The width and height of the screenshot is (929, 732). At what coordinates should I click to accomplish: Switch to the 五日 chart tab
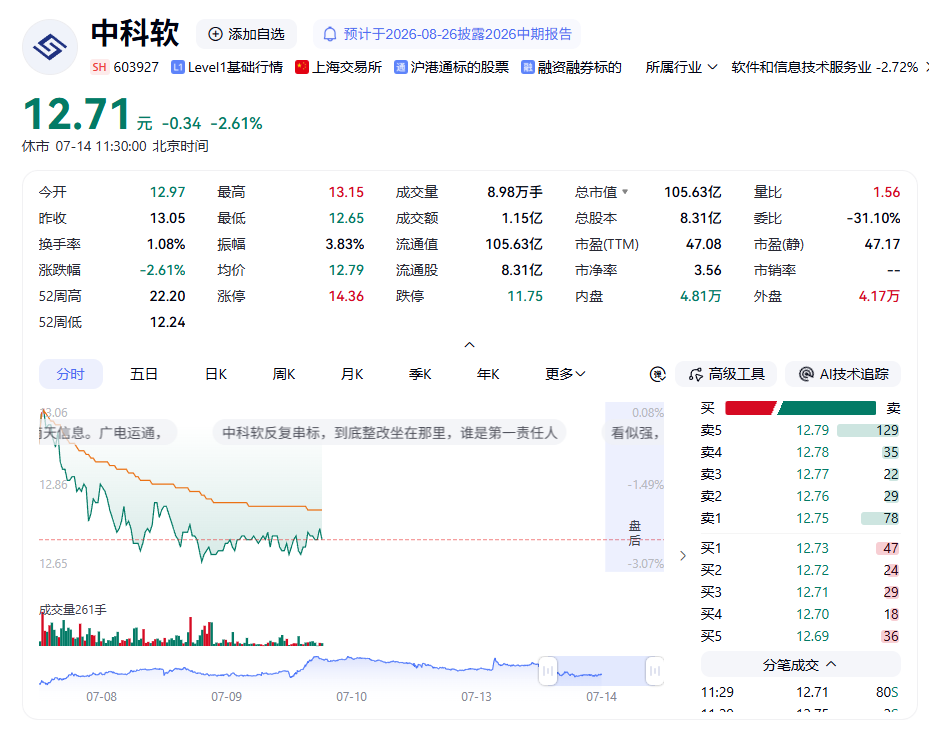pos(144,374)
